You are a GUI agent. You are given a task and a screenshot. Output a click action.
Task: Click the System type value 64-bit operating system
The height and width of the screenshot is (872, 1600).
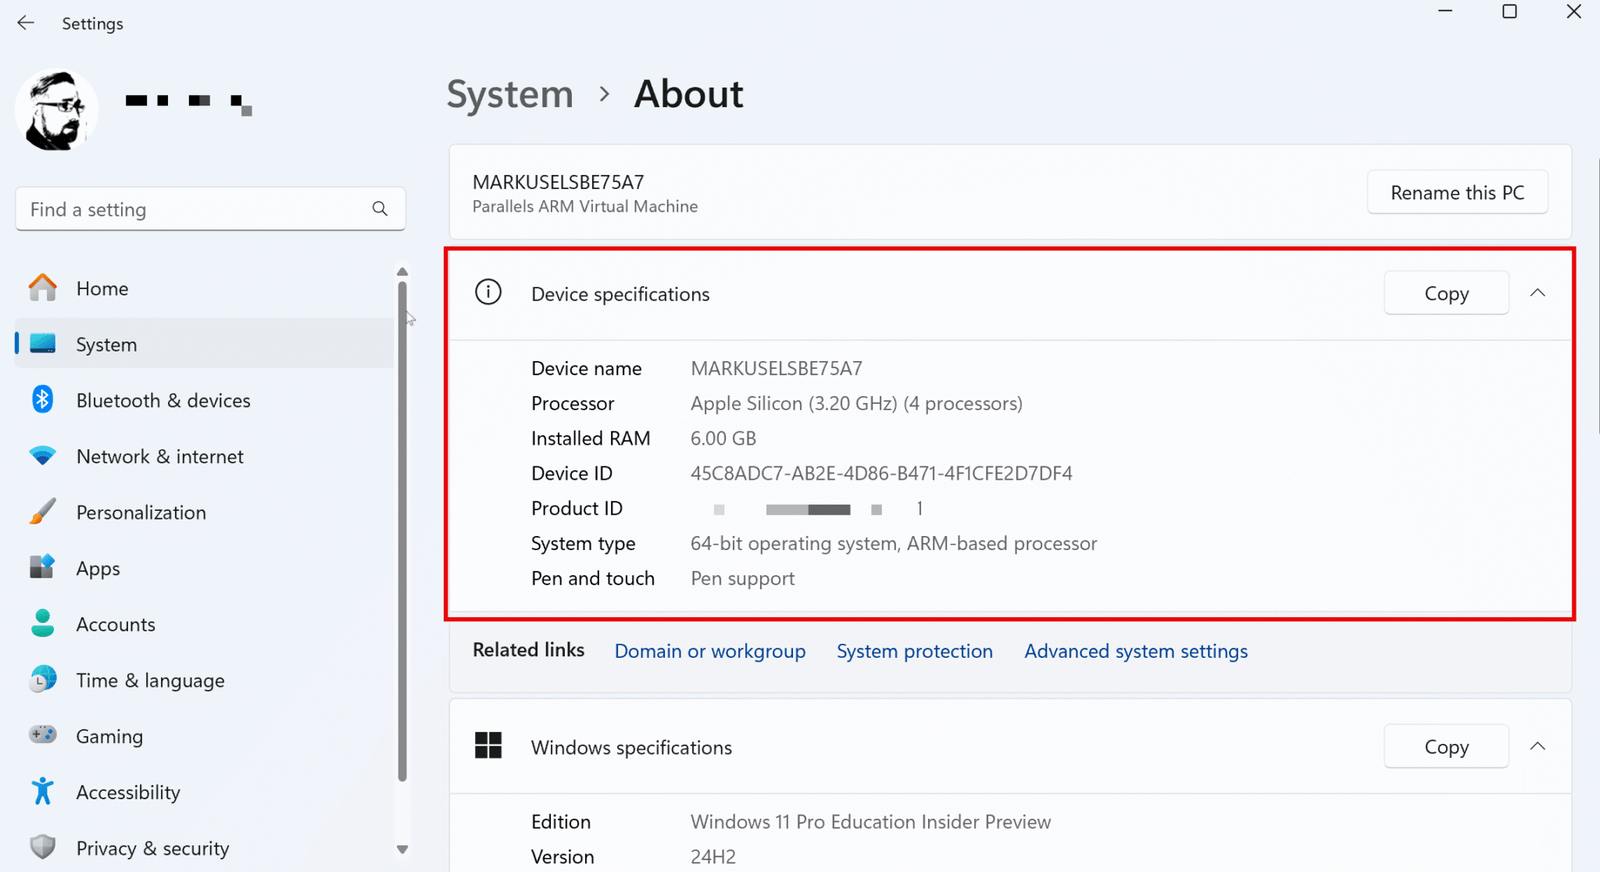click(x=893, y=543)
